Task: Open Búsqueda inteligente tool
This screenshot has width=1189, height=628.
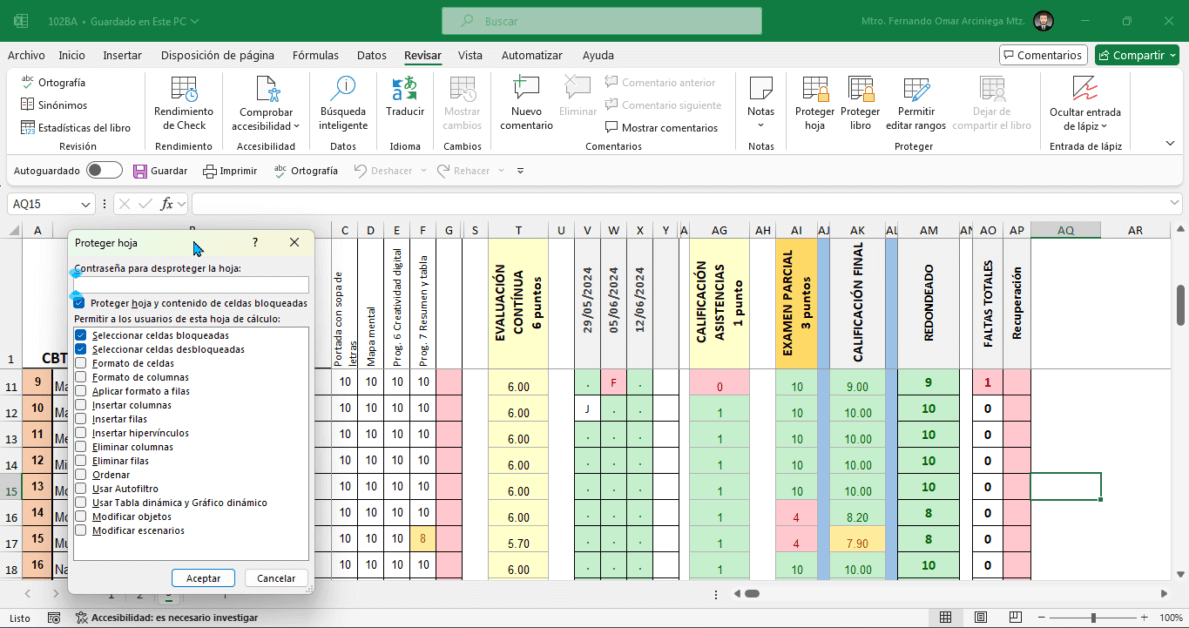Action: (x=343, y=98)
